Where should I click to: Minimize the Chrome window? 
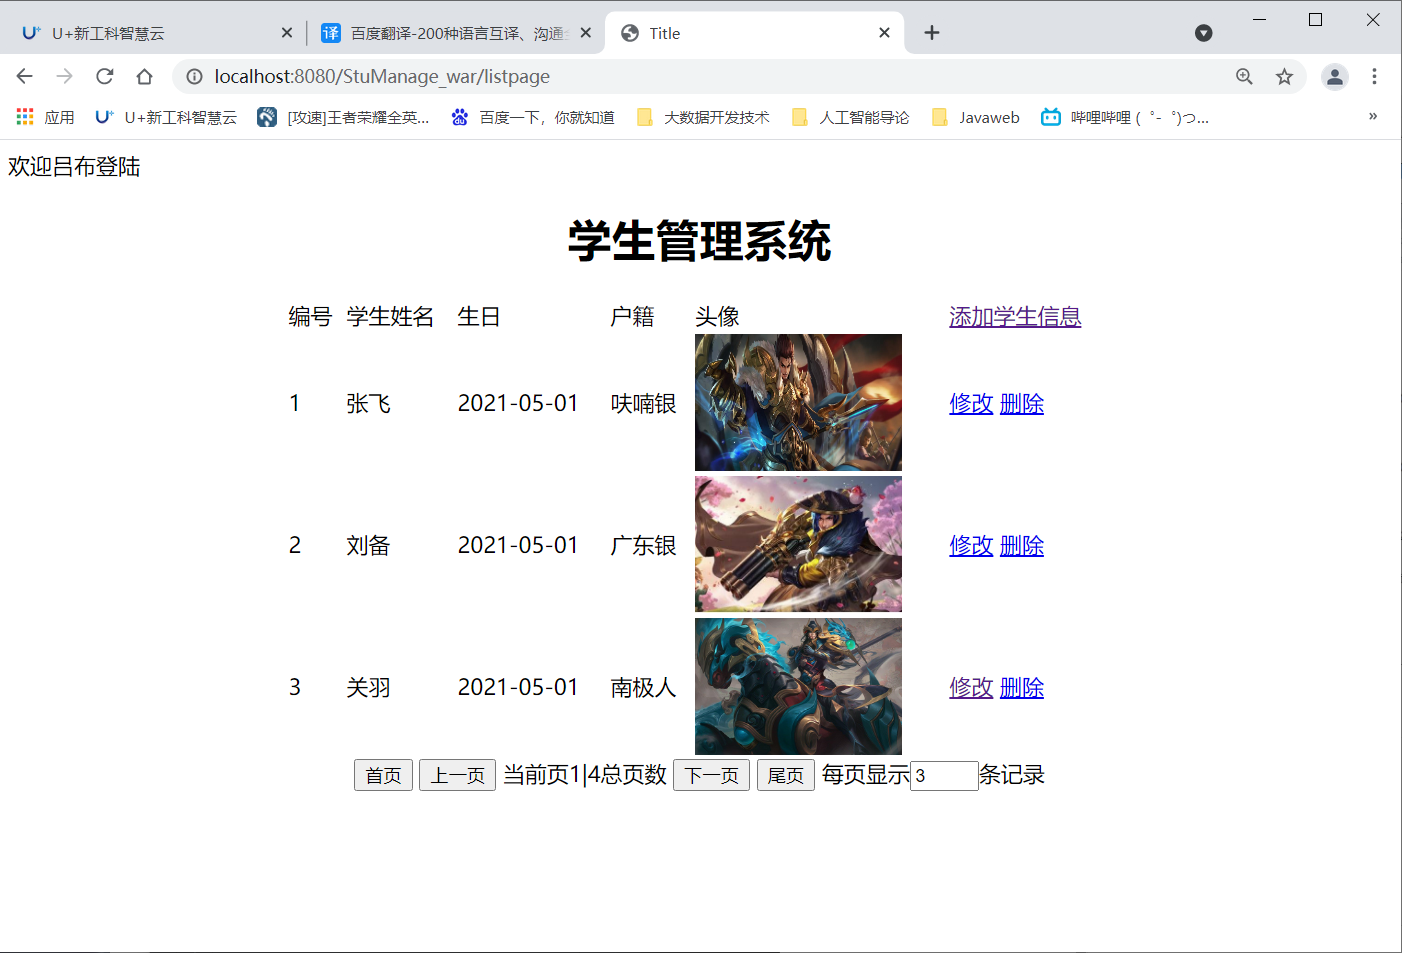pyautogui.click(x=1260, y=19)
